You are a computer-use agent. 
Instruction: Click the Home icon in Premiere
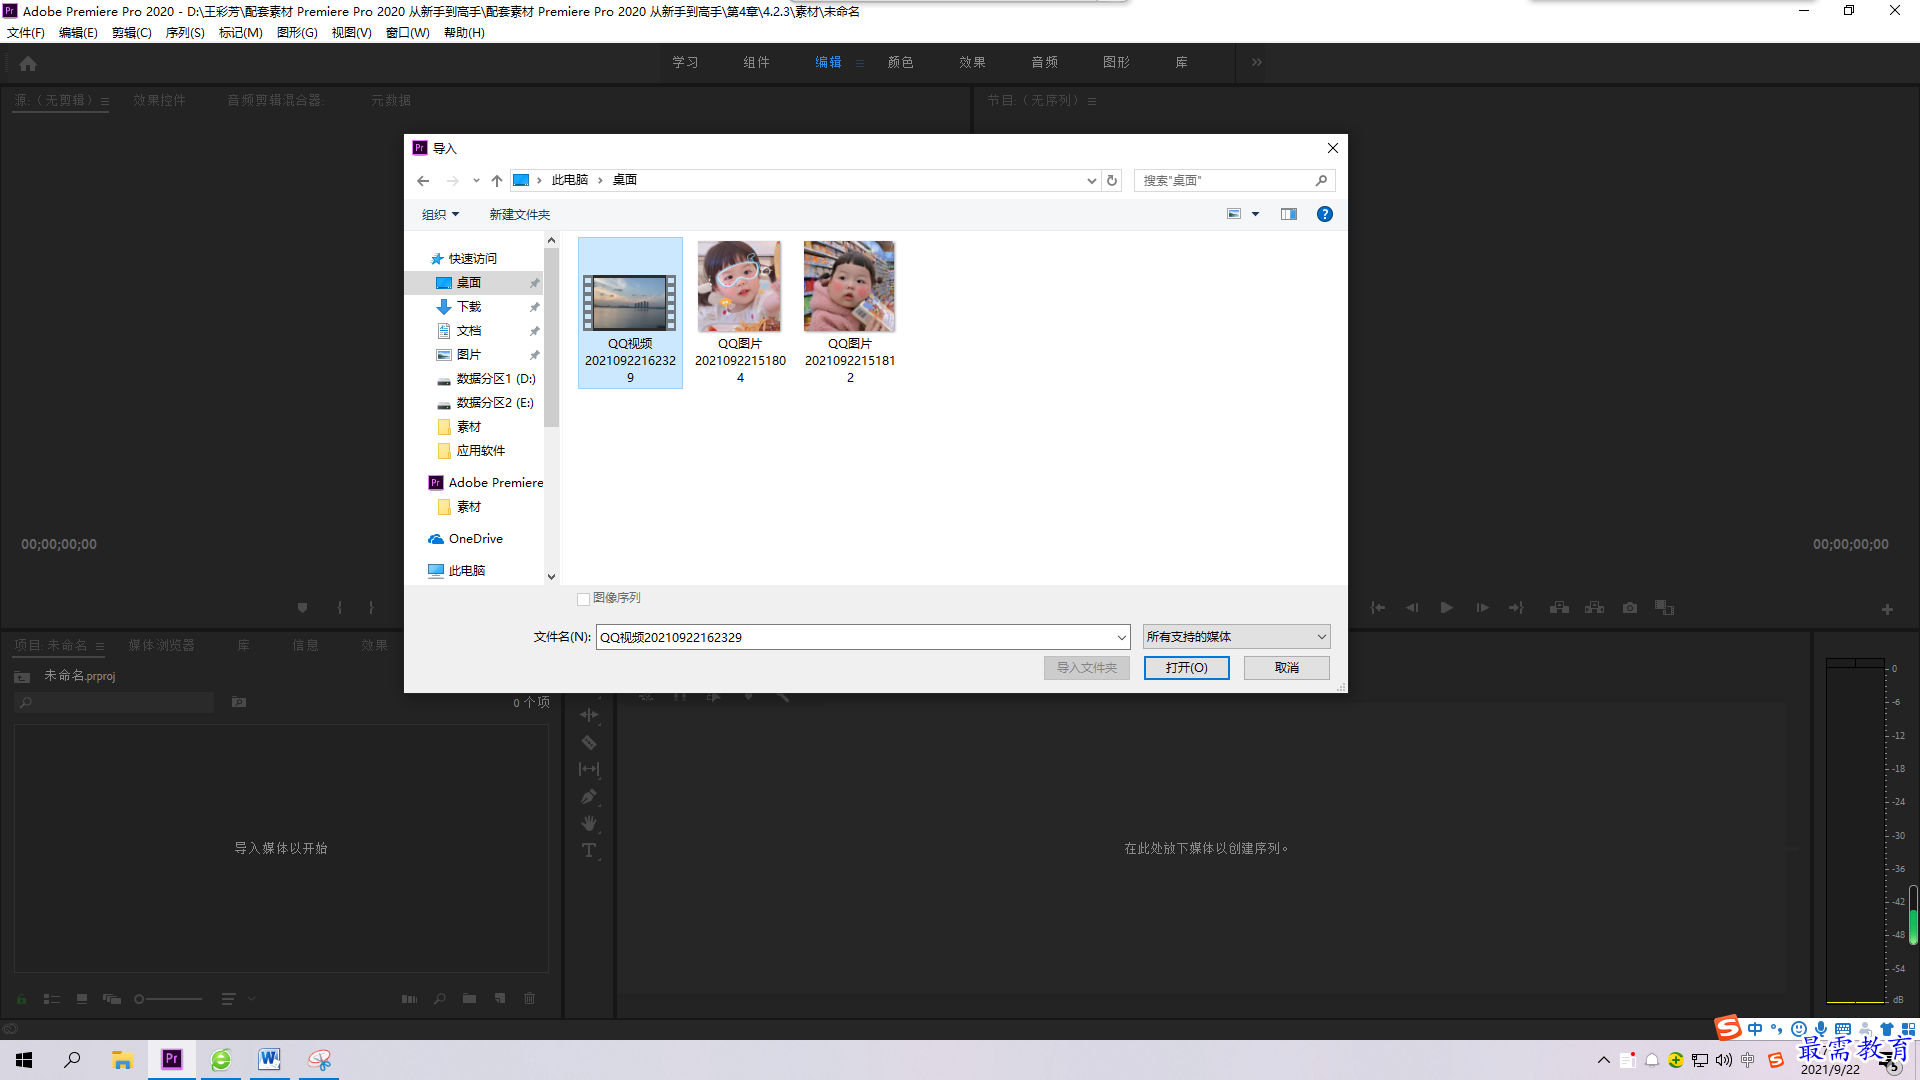click(x=28, y=63)
